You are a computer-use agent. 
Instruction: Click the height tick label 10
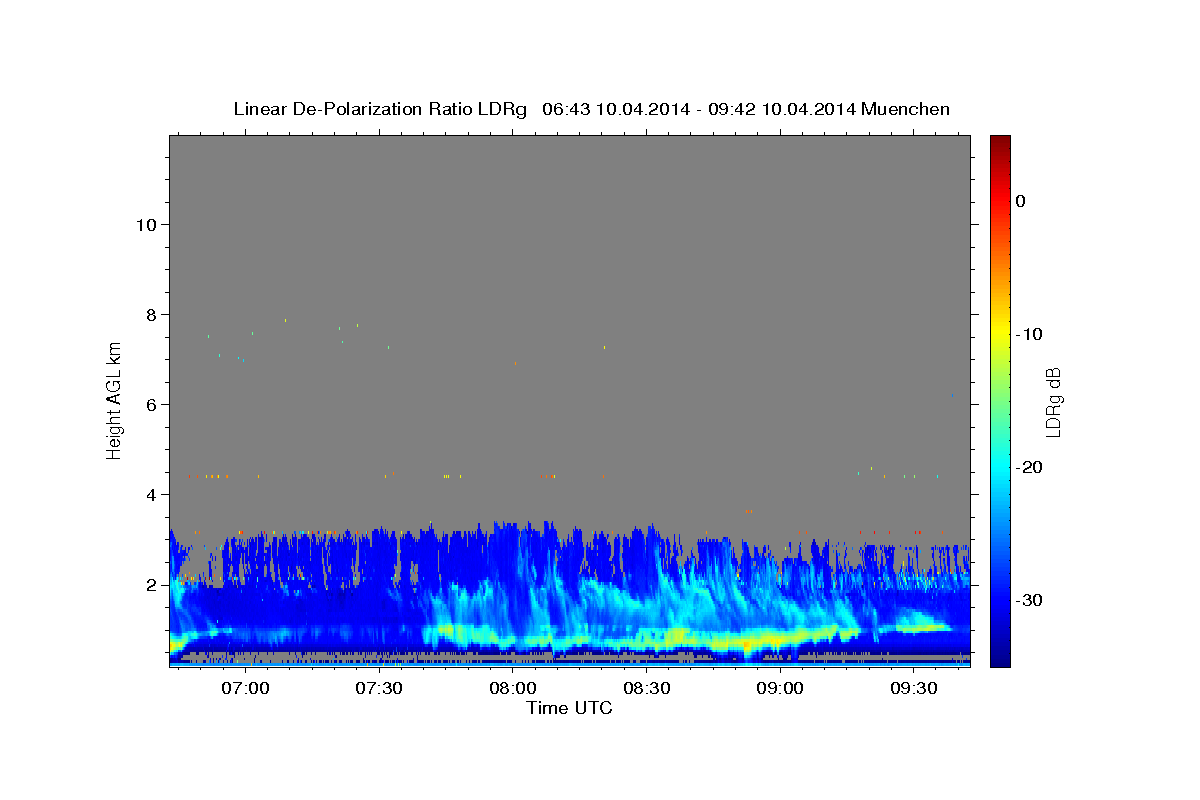click(x=146, y=225)
